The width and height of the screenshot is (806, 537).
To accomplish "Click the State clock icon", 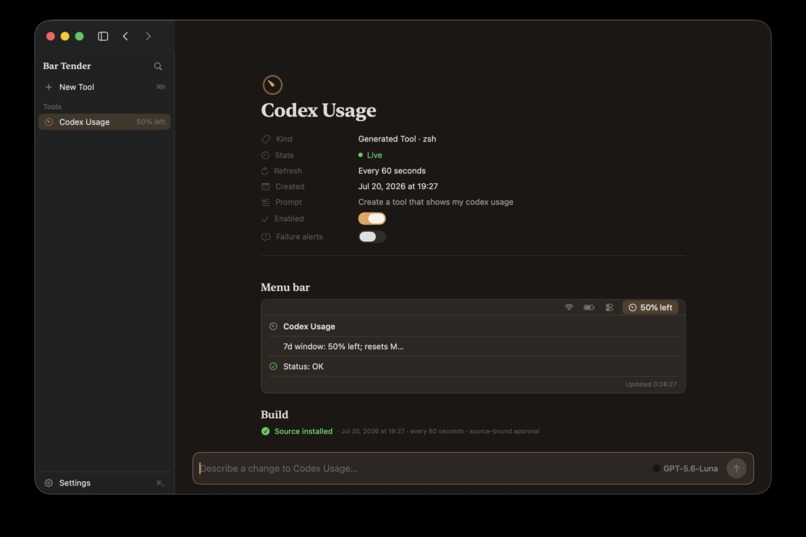I will pos(265,155).
